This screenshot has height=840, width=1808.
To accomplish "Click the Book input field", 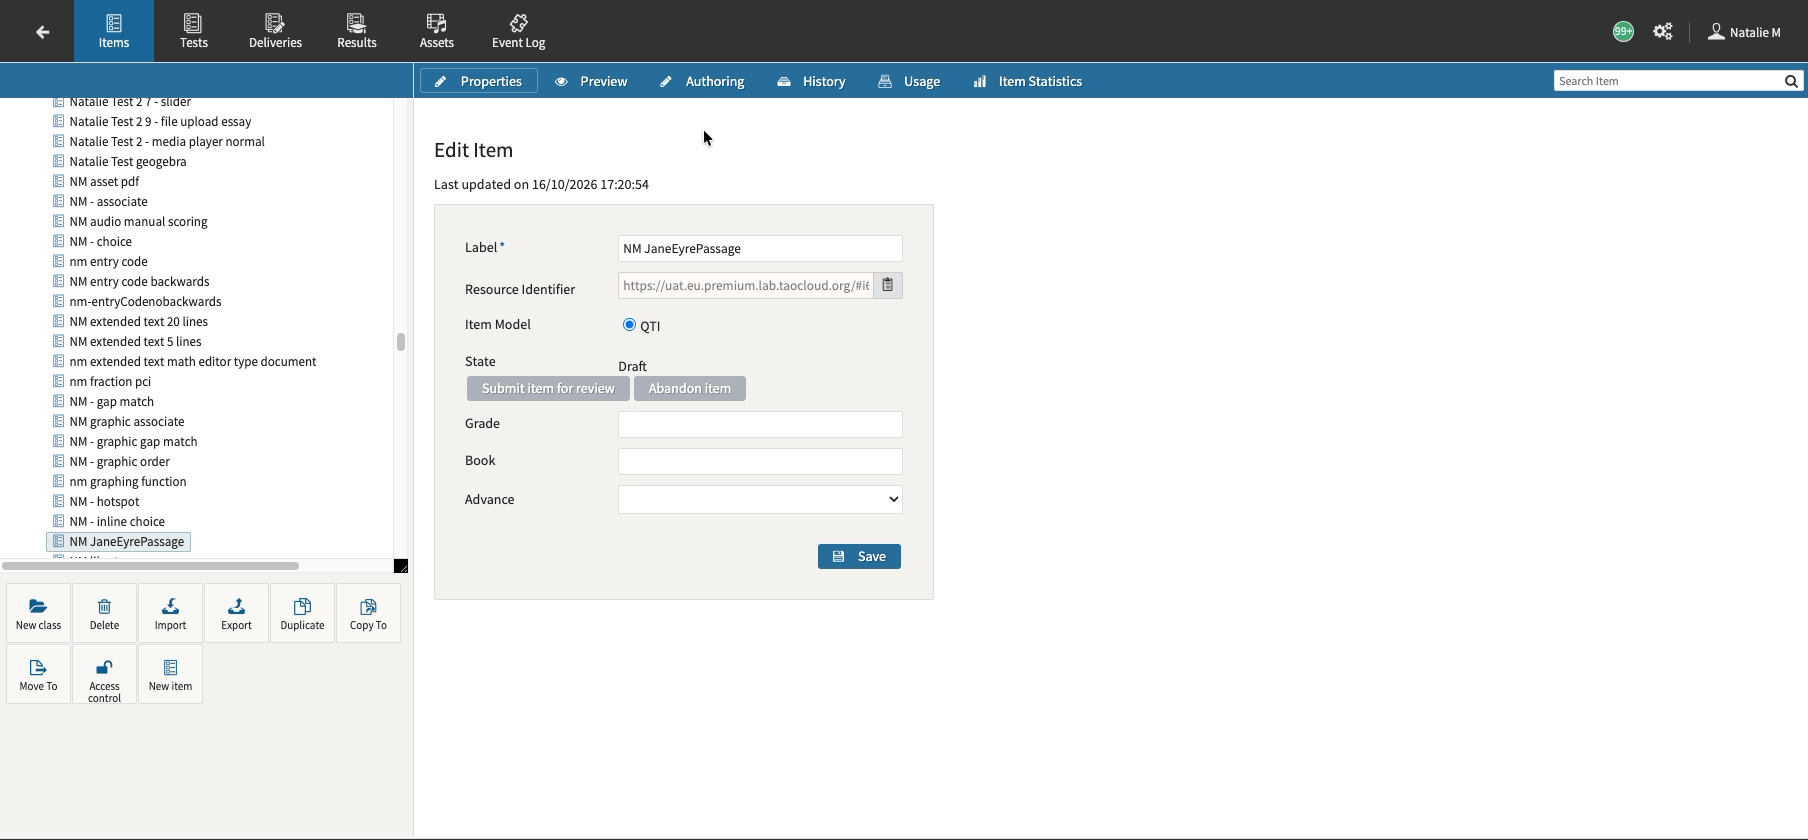I will click(x=760, y=461).
